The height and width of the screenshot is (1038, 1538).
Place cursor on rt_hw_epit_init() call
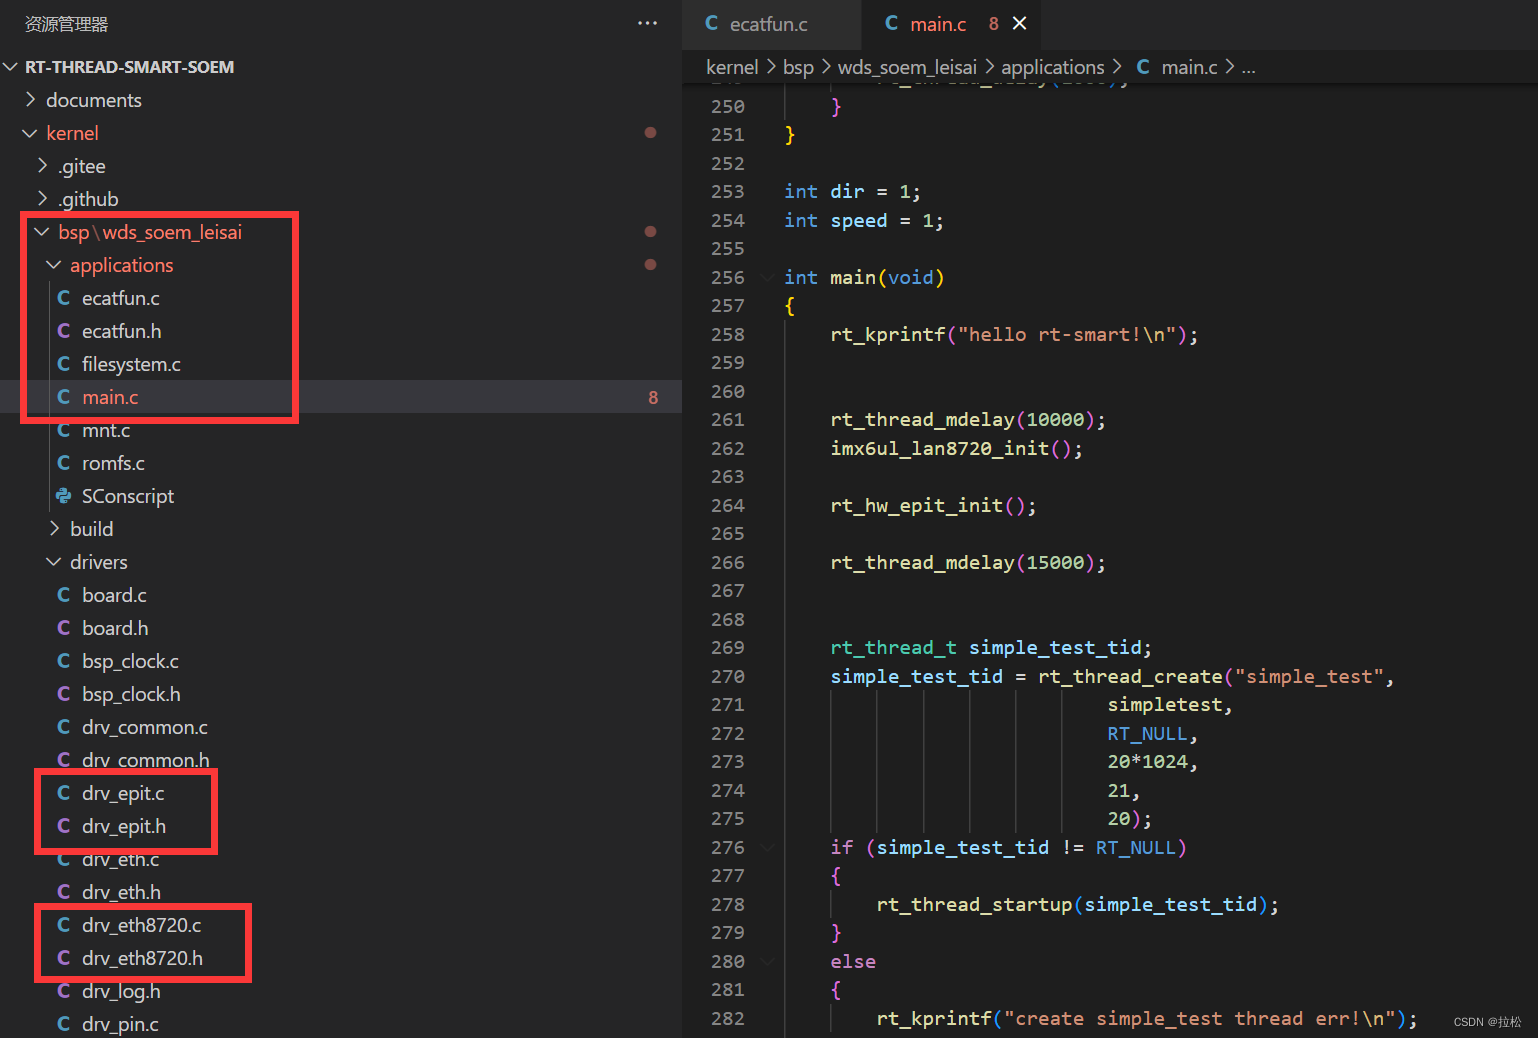[x=932, y=506]
